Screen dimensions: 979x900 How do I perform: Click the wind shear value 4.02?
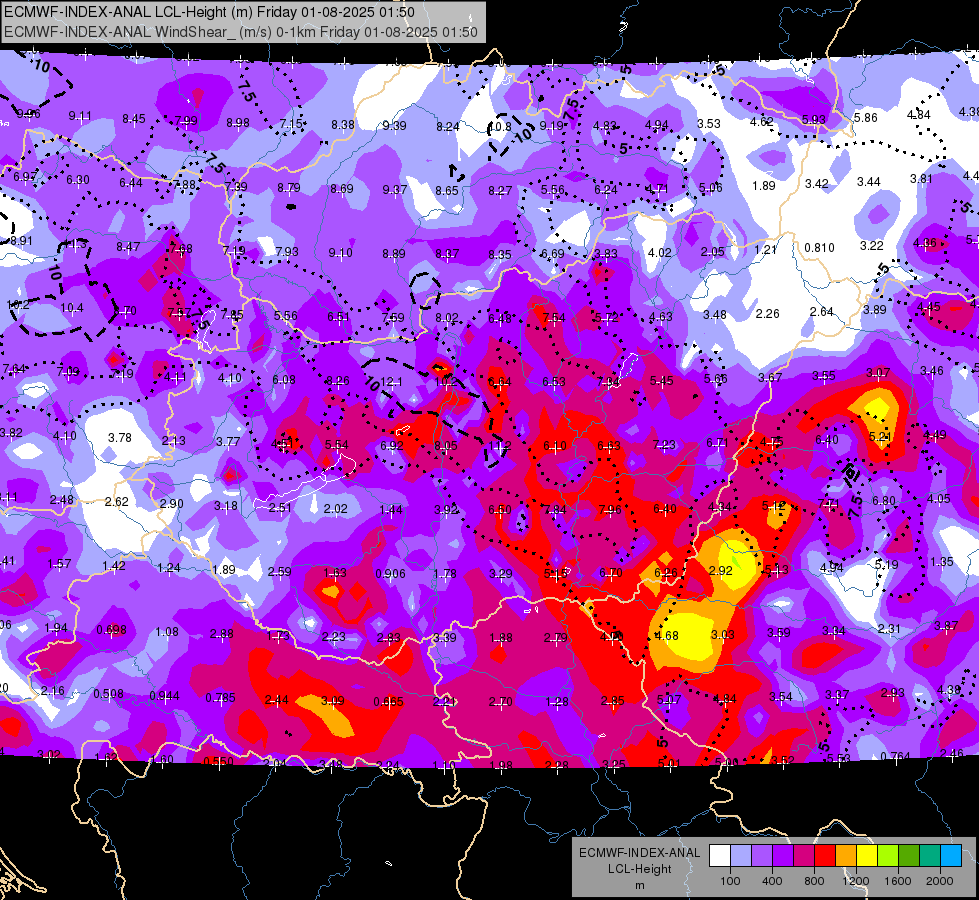[x=660, y=253]
